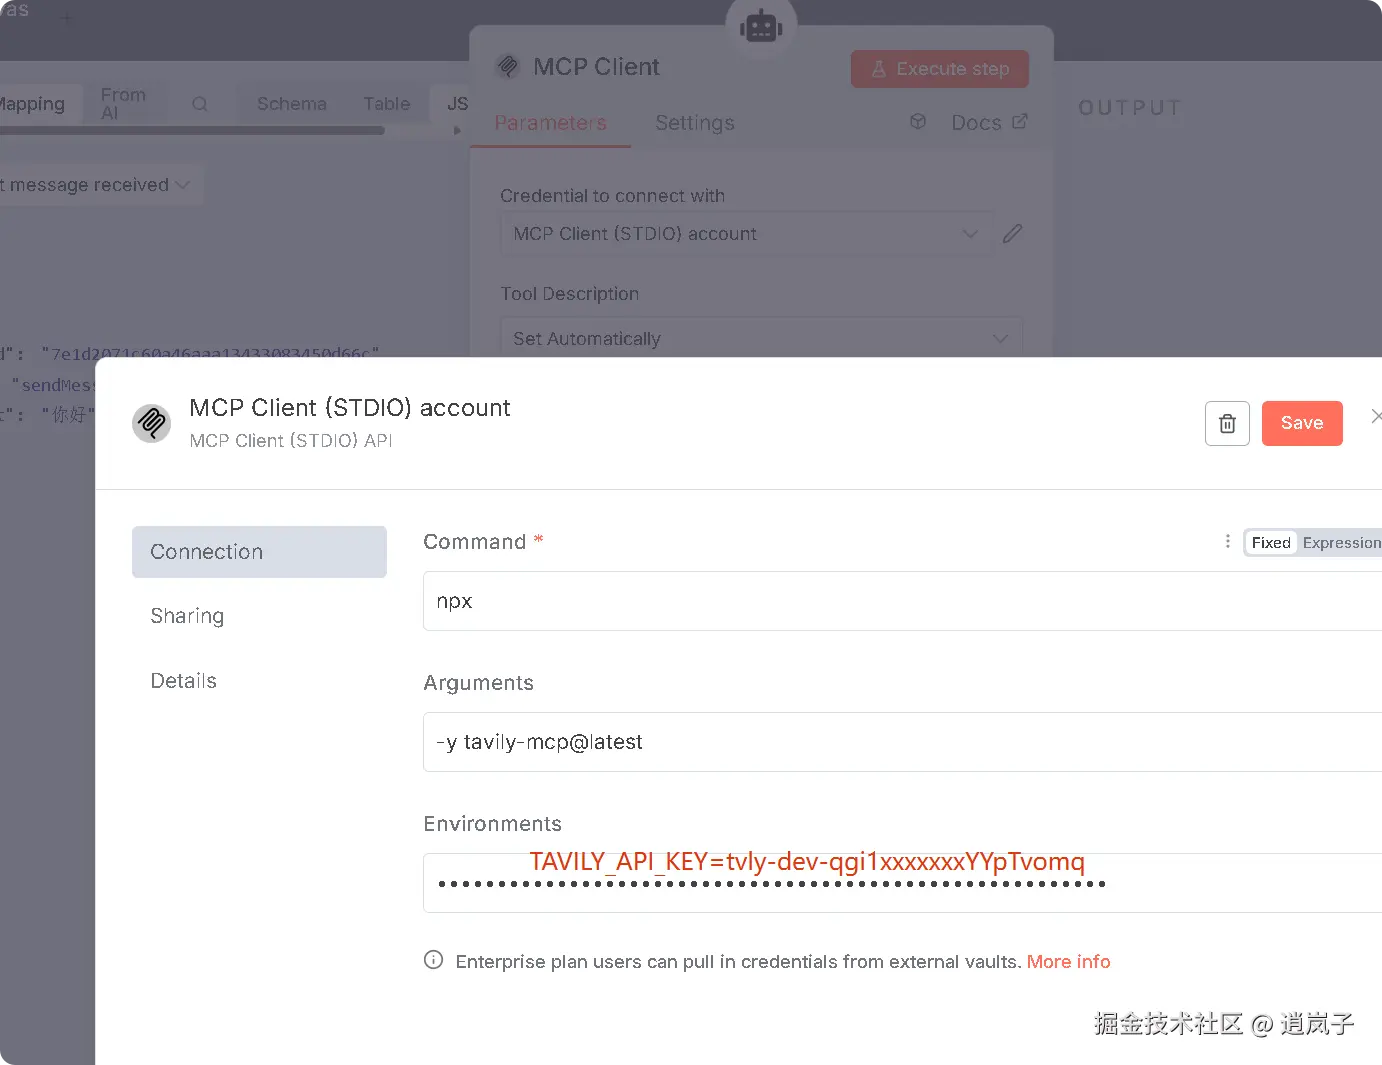This screenshot has width=1382, height=1065.
Task: Select the Table view tab
Action: [x=387, y=104]
